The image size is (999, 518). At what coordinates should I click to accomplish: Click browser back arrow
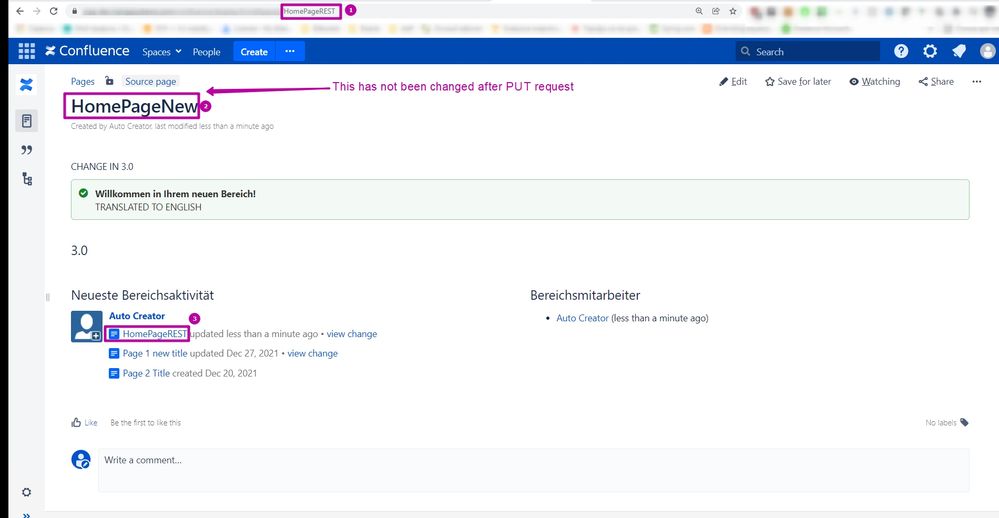click(x=20, y=11)
